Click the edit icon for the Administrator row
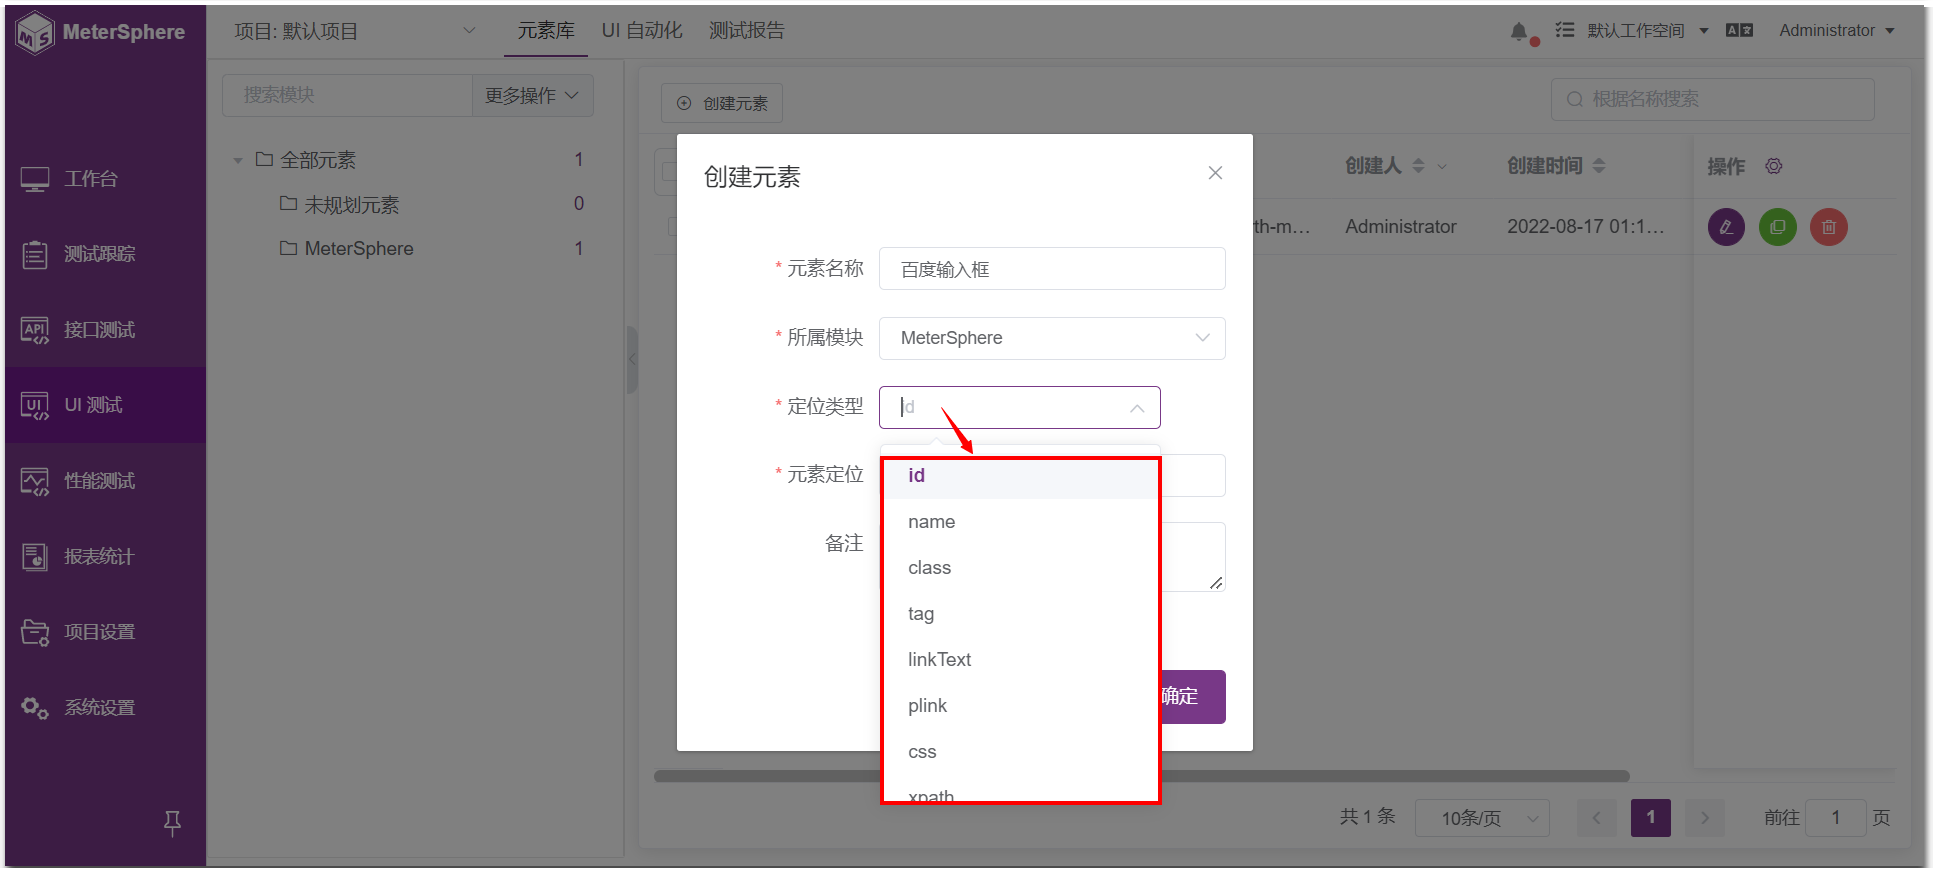Image resolution: width=1933 pixels, height=875 pixels. tap(1726, 227)
